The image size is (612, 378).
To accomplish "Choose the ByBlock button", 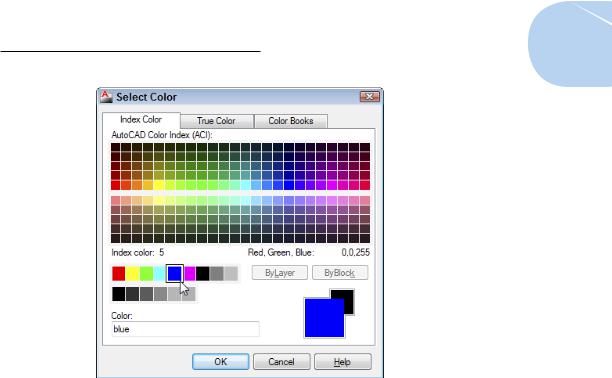I will (340, 273).
